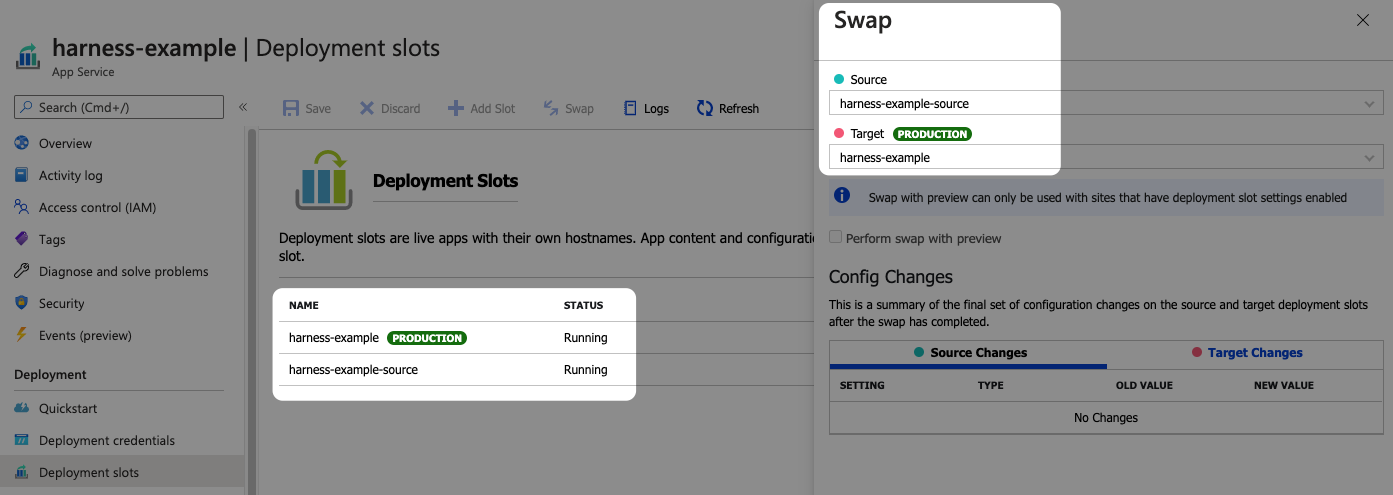Click the Tags icon in sidebar

pyautogui.click(x=22, y=239)
